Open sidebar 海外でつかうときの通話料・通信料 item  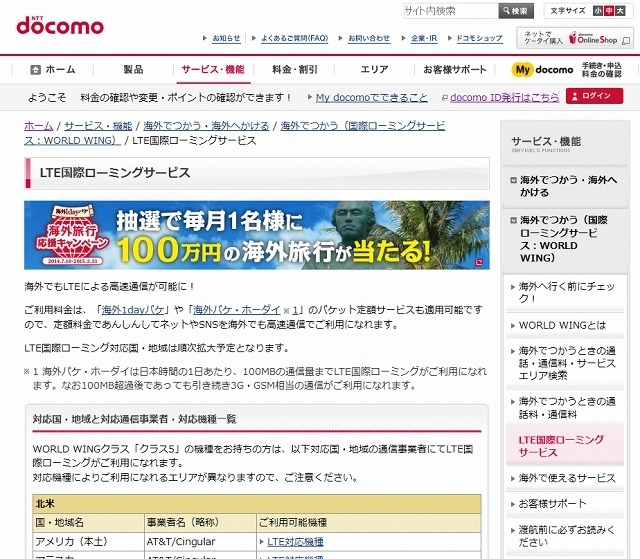pyautogui.click(x=565, y=408)
